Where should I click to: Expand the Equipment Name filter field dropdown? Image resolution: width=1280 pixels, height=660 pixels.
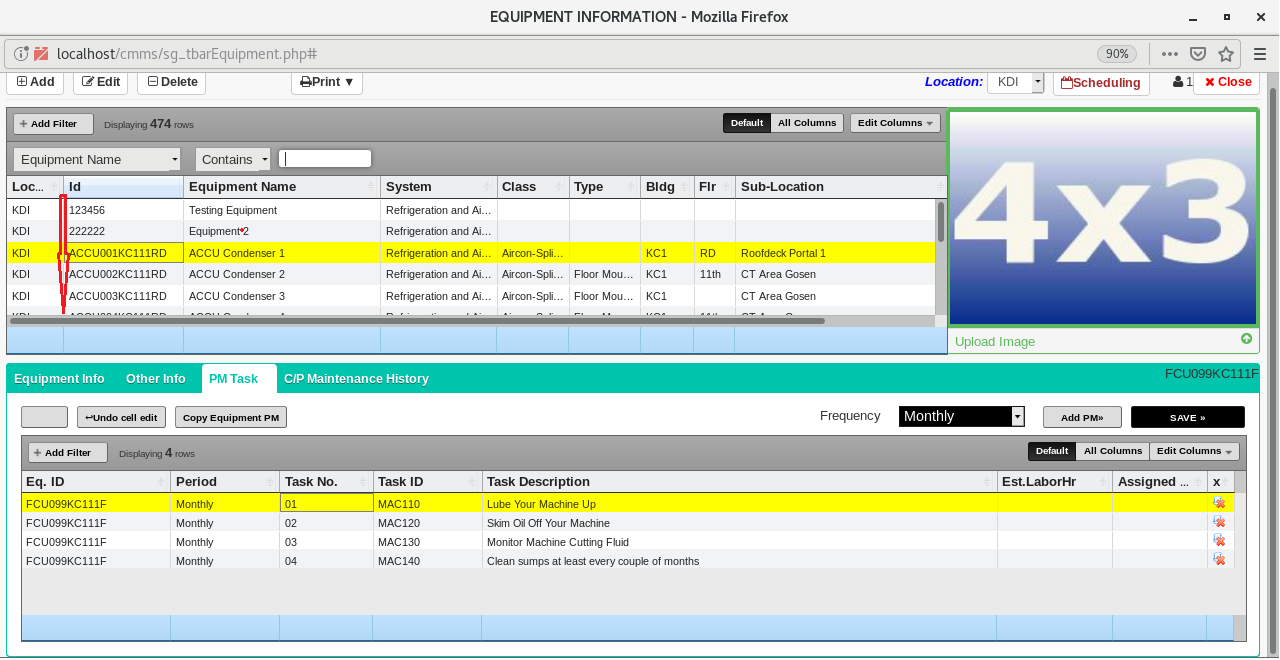(x=175, y=159)
